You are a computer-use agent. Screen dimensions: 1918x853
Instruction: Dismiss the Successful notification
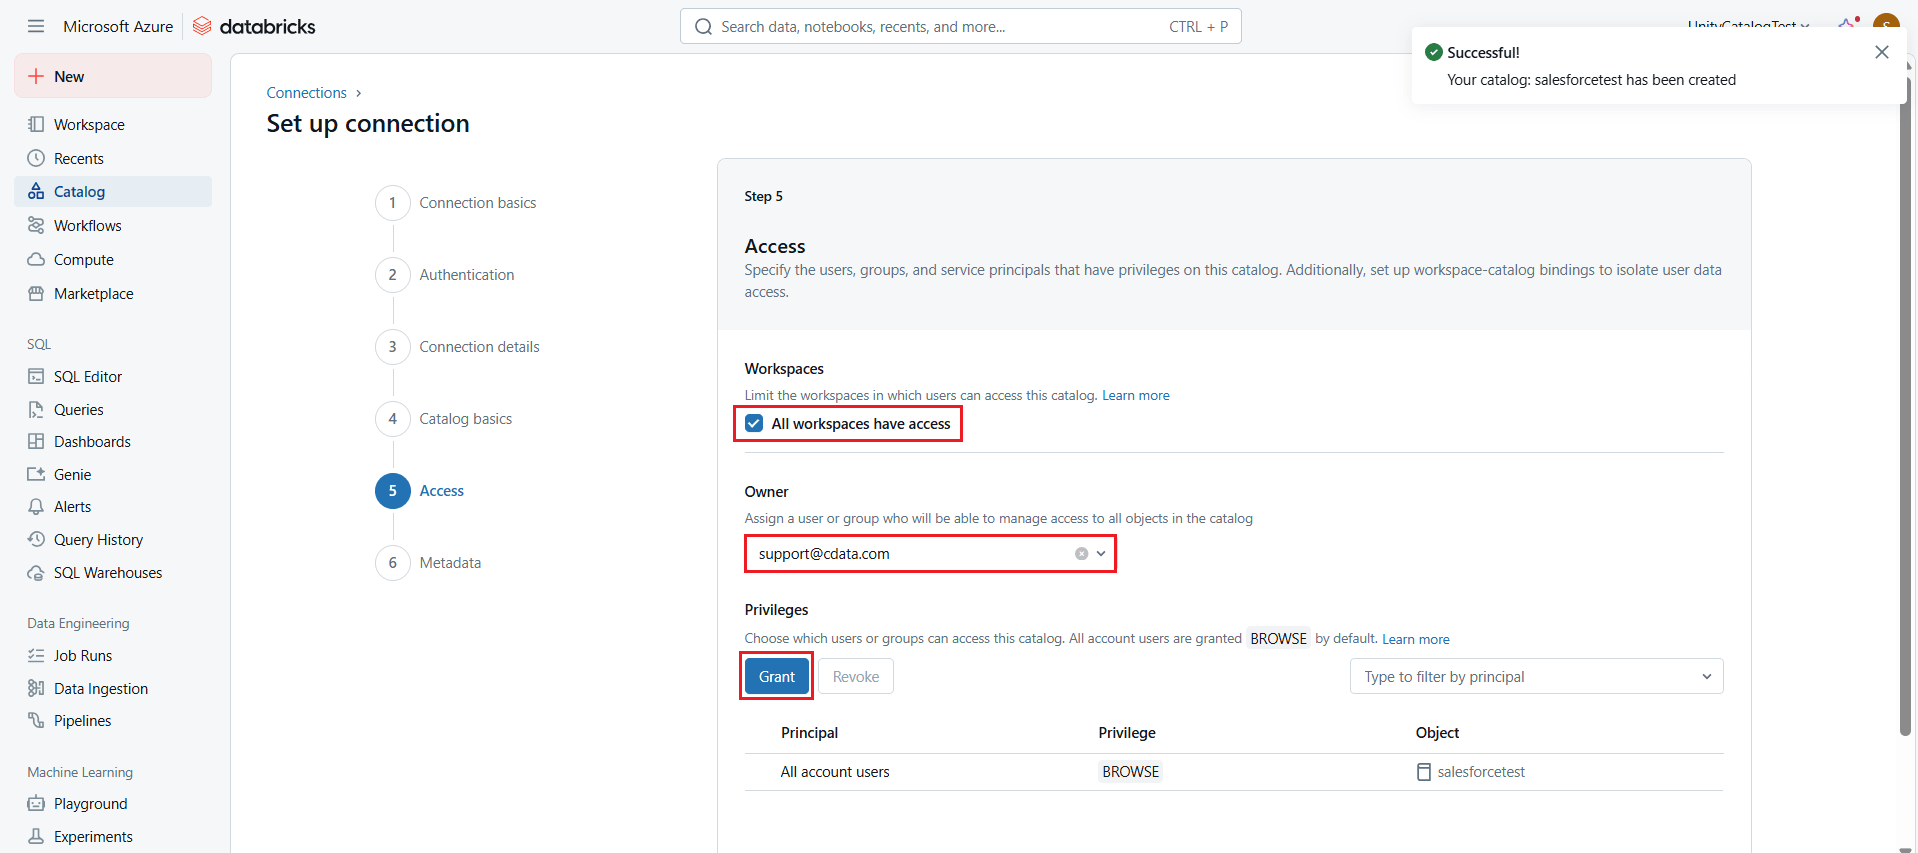point(1881,52)
